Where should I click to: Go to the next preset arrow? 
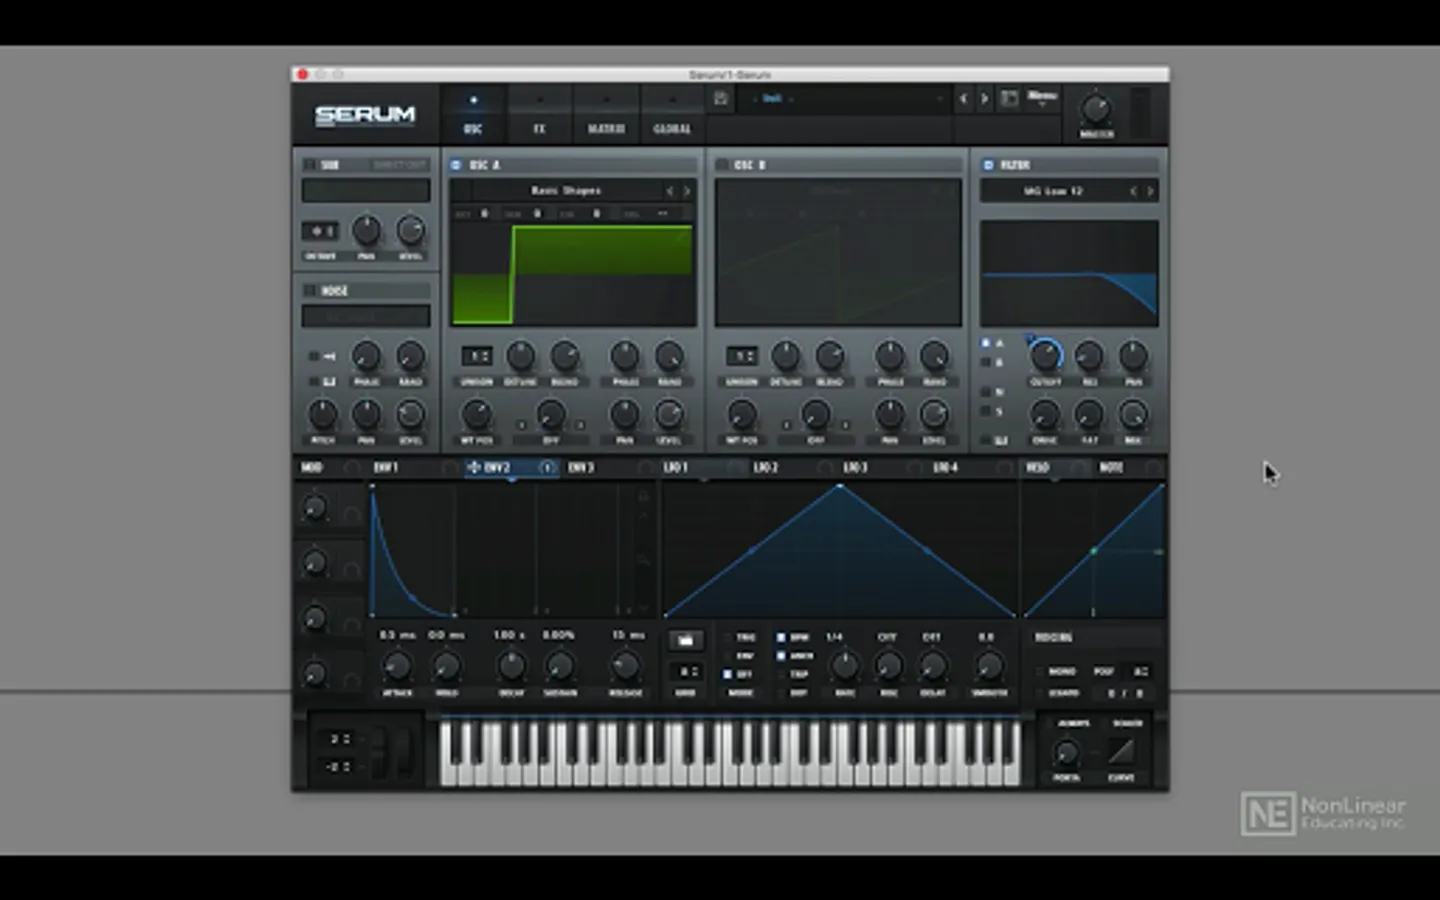(x=984, y=98)
